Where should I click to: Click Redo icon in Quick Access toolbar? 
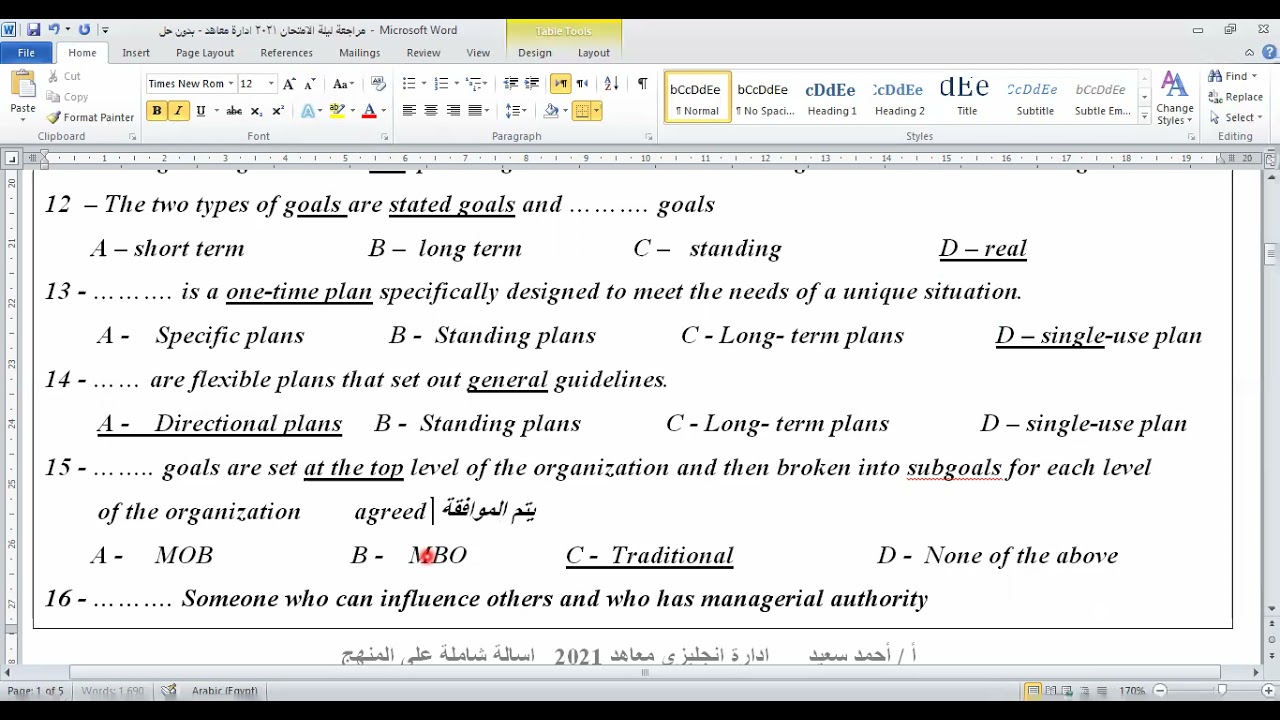[x=84, y=30]
